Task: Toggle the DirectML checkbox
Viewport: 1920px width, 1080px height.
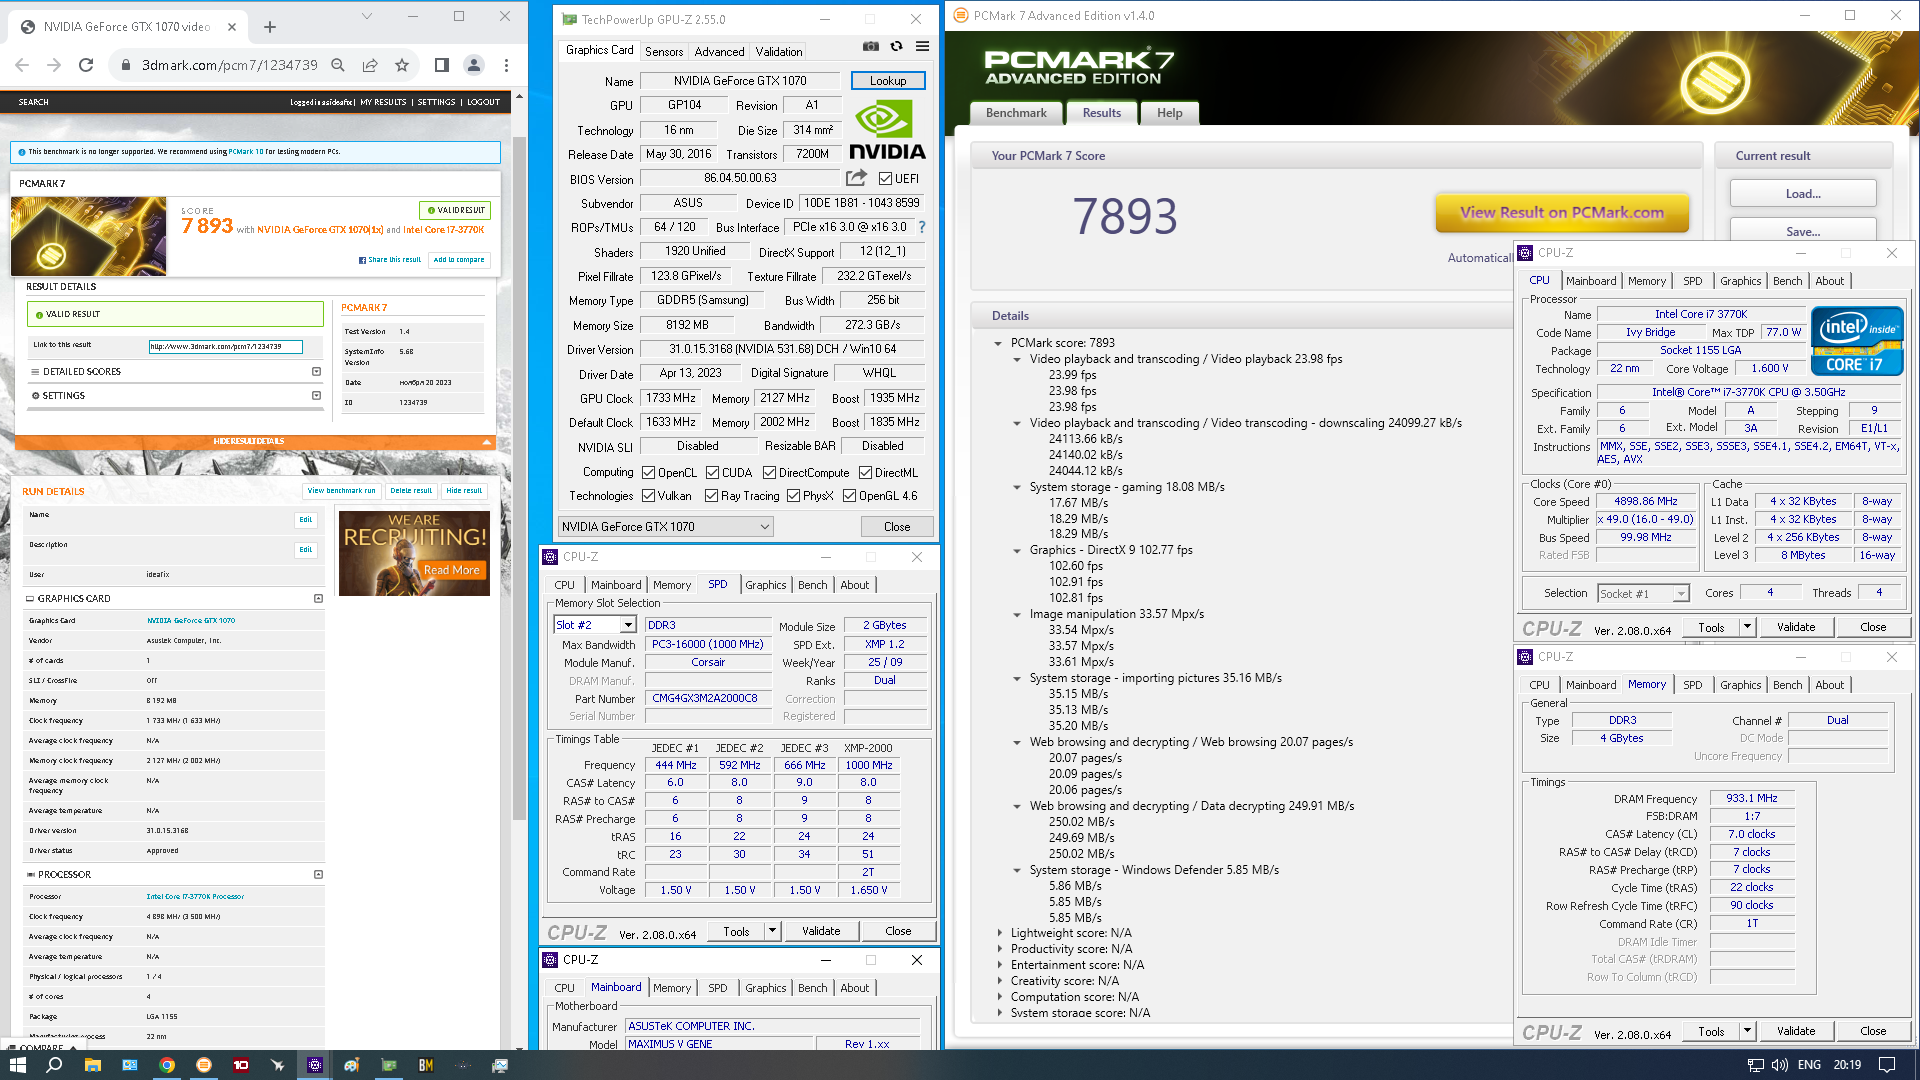Action: [x=865, y=473]
